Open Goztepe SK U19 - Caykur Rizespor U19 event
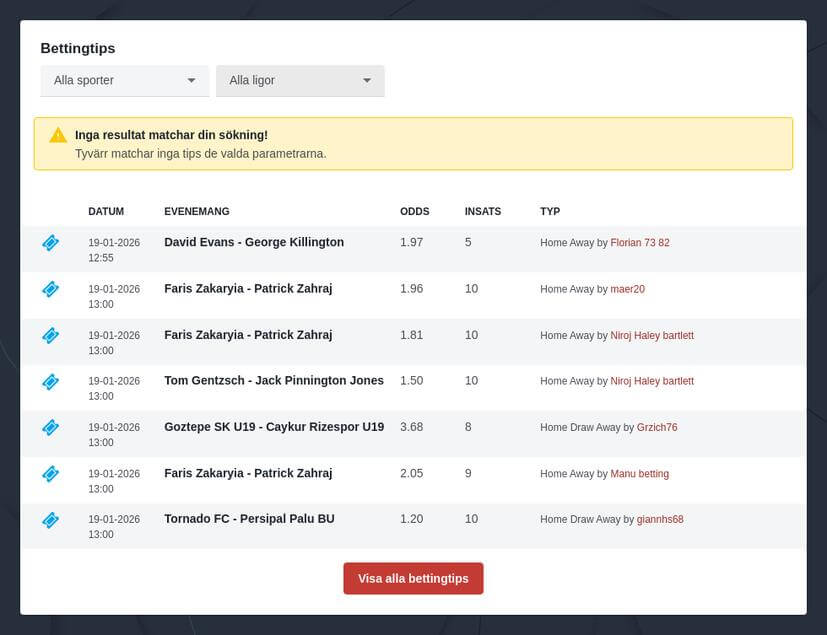827x635 pixels. pyautogui.click(x=274, y=426)
